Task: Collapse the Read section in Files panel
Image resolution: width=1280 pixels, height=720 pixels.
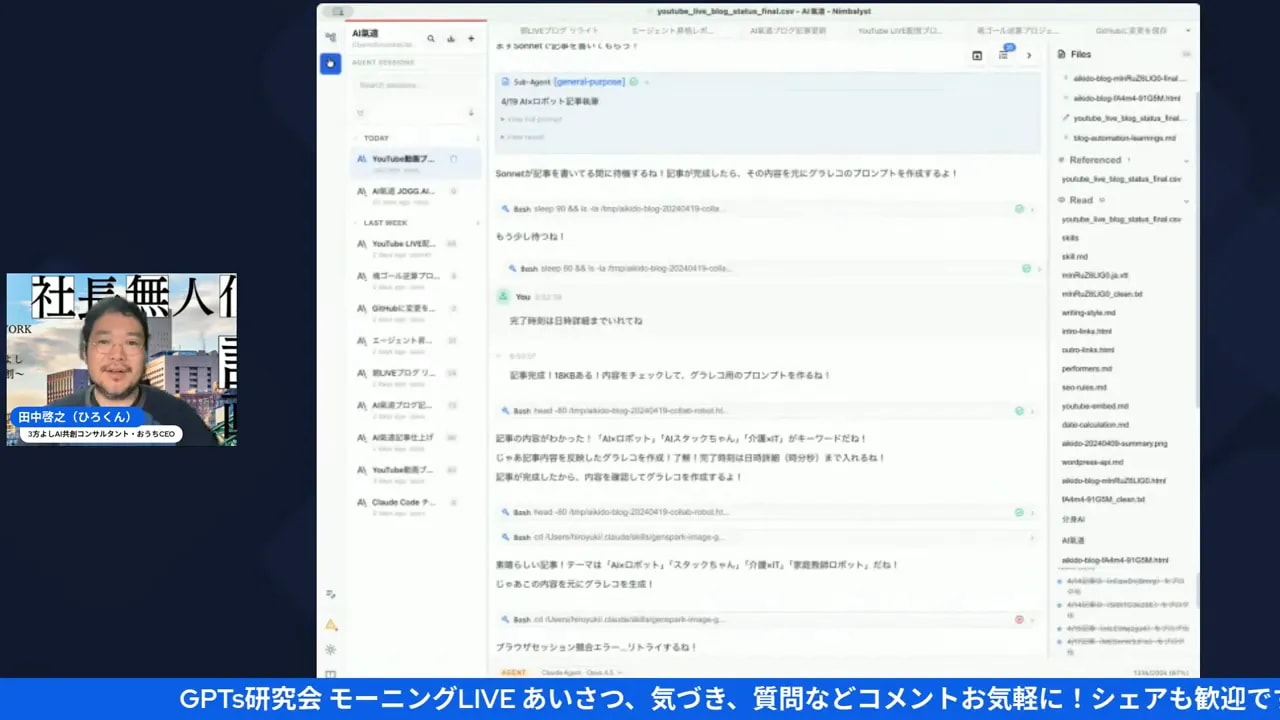Action: pos(1185,200)
